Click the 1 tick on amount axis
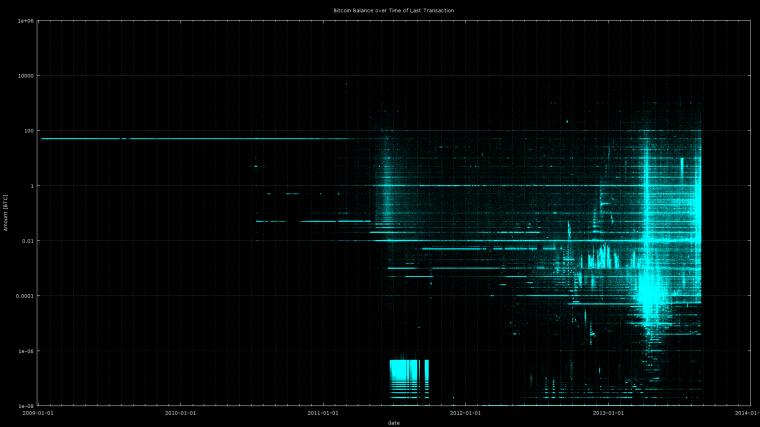This screenshot has height=427, width=760. [31, 186]
